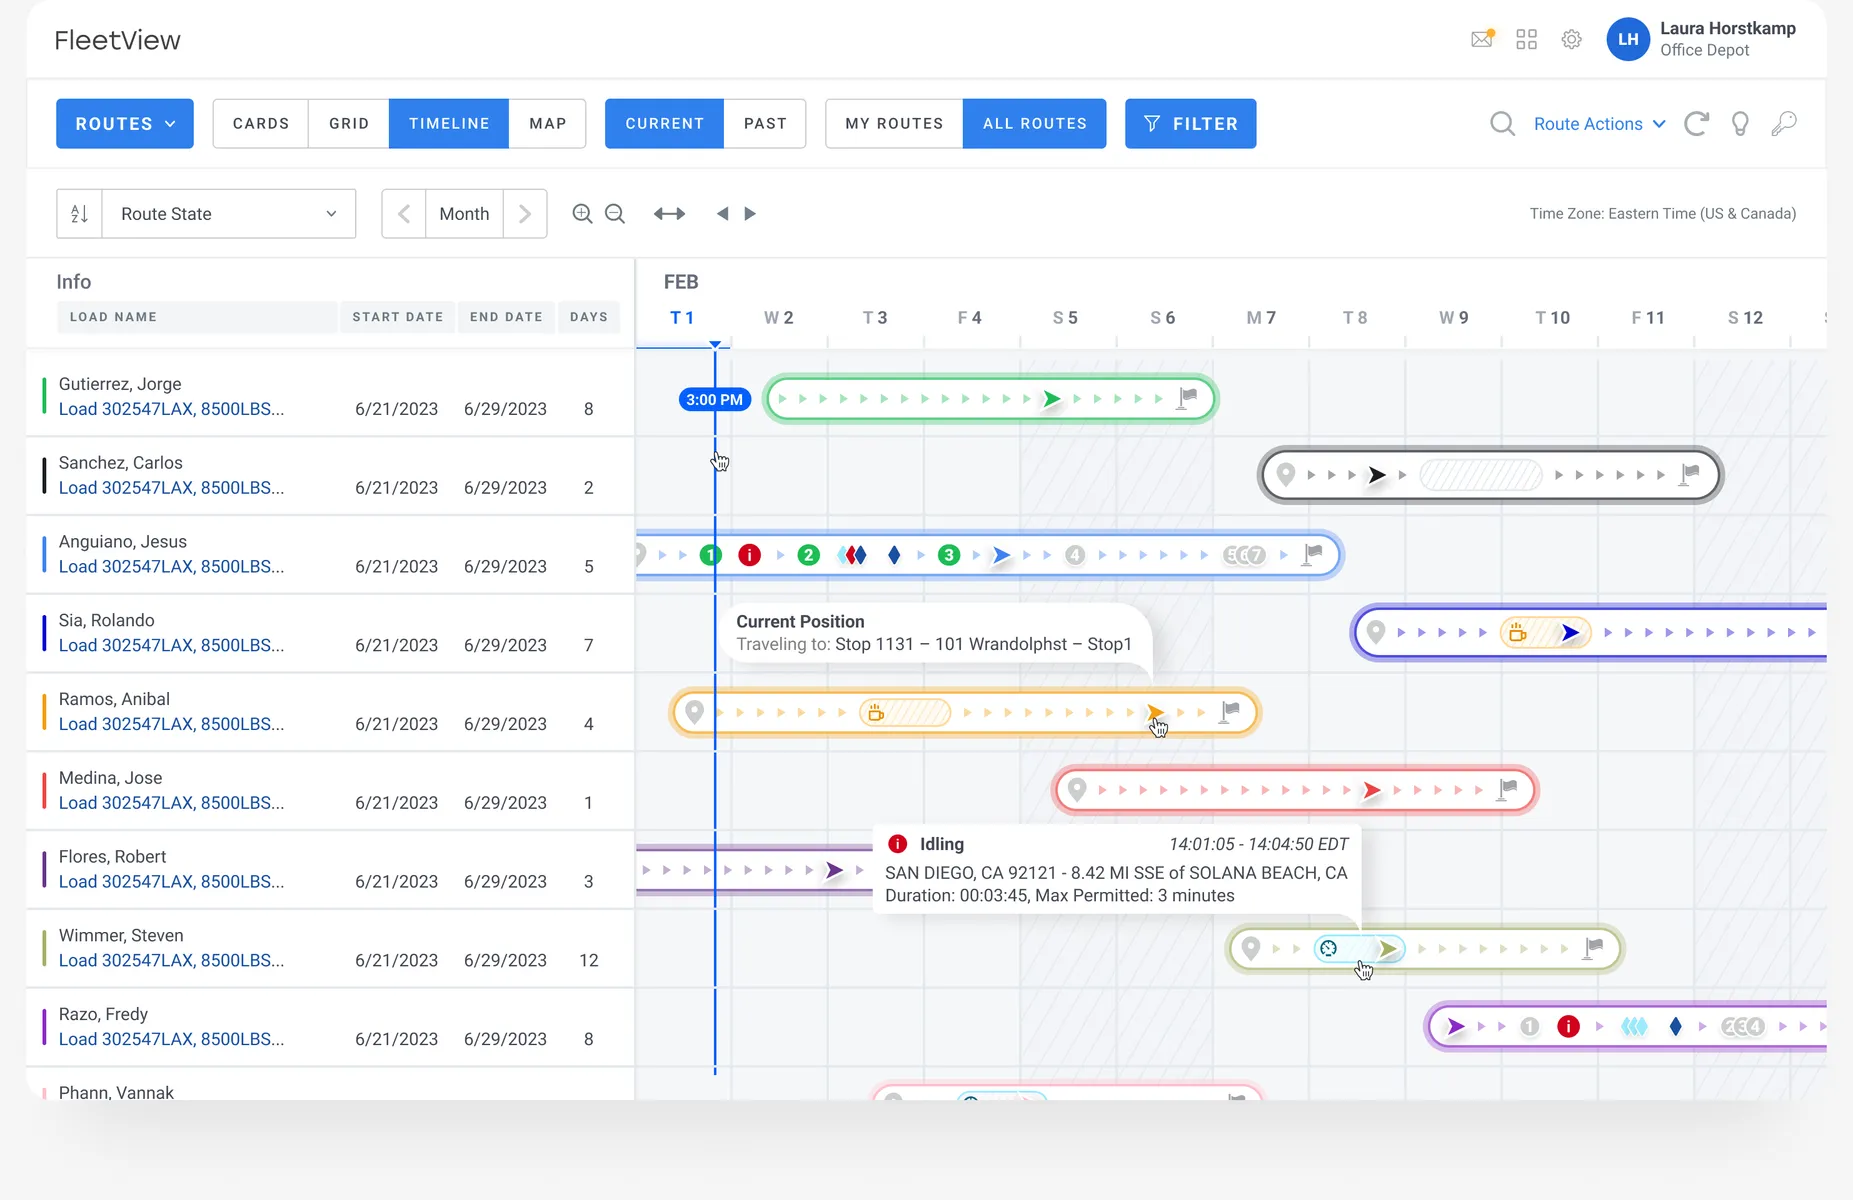Viewport: 1853px width, 1200px height.
Task: Click stop 2 marker on Anguiano route
Action: point(808,555)
